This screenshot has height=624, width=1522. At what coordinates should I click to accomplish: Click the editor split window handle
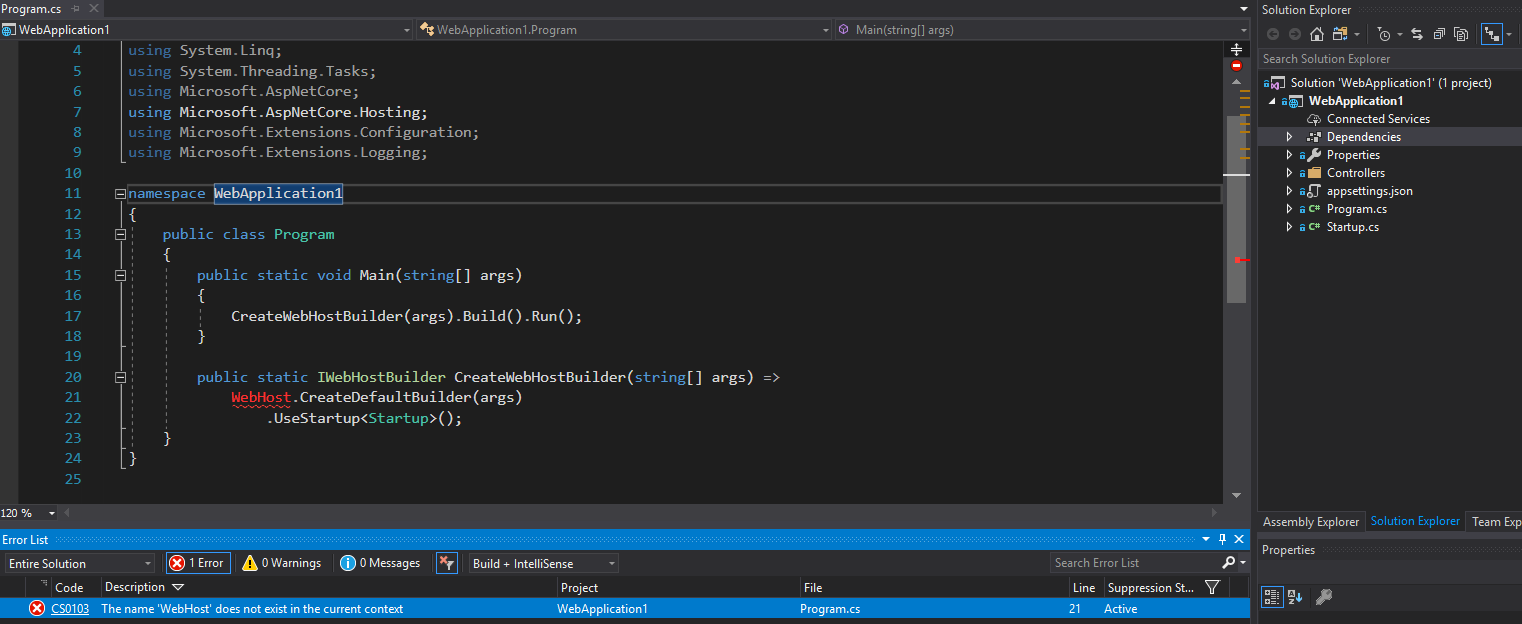[x=1237, y=48]
